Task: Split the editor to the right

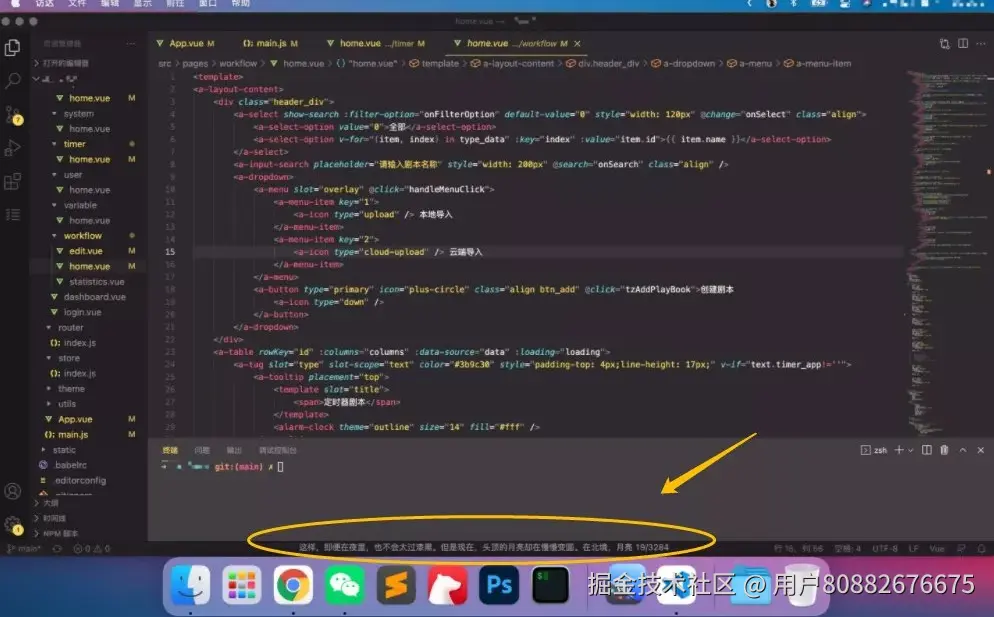Action: point(963,44)
